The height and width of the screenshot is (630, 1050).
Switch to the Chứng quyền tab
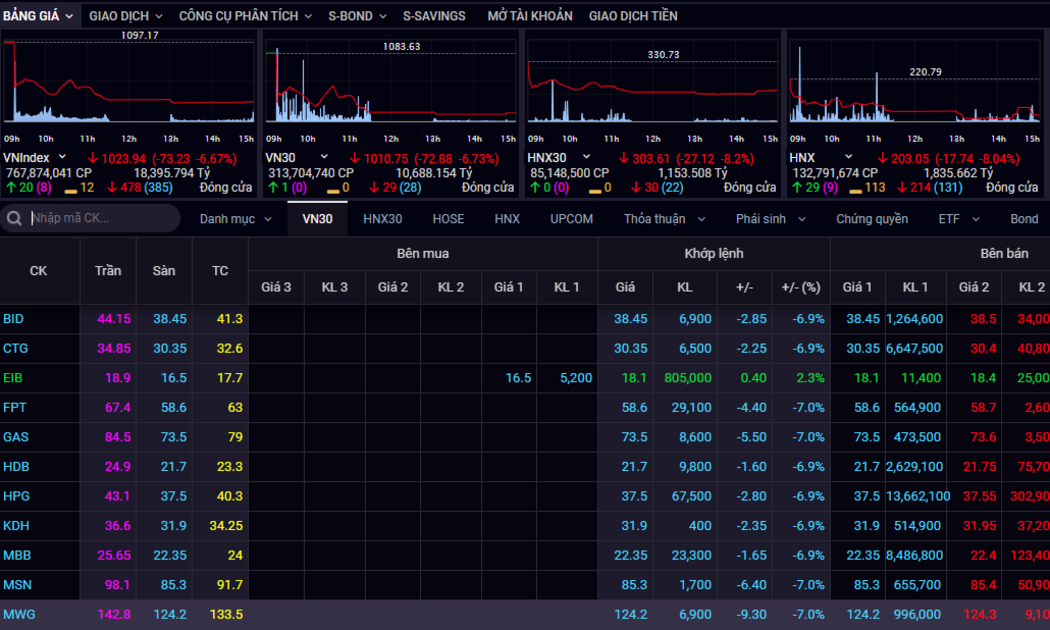(x=872, y=218)
